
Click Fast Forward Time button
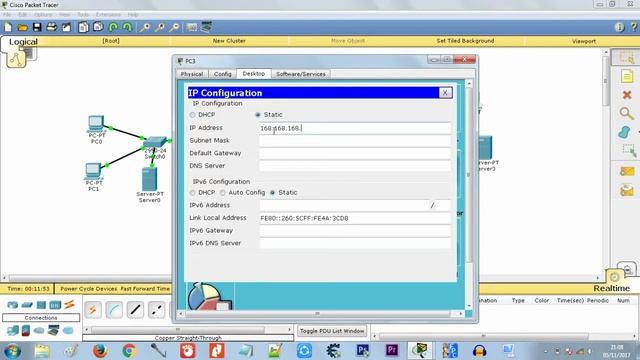[145, 289]
